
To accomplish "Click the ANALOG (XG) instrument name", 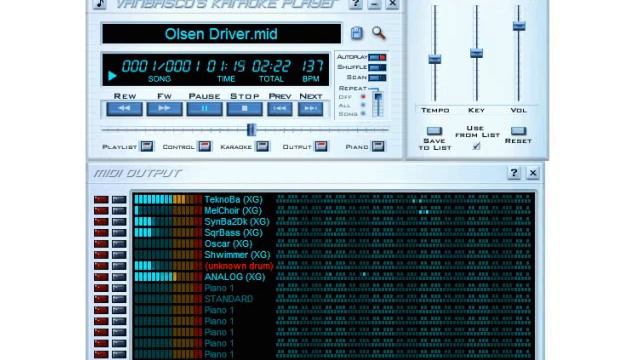I will [235, 277].
